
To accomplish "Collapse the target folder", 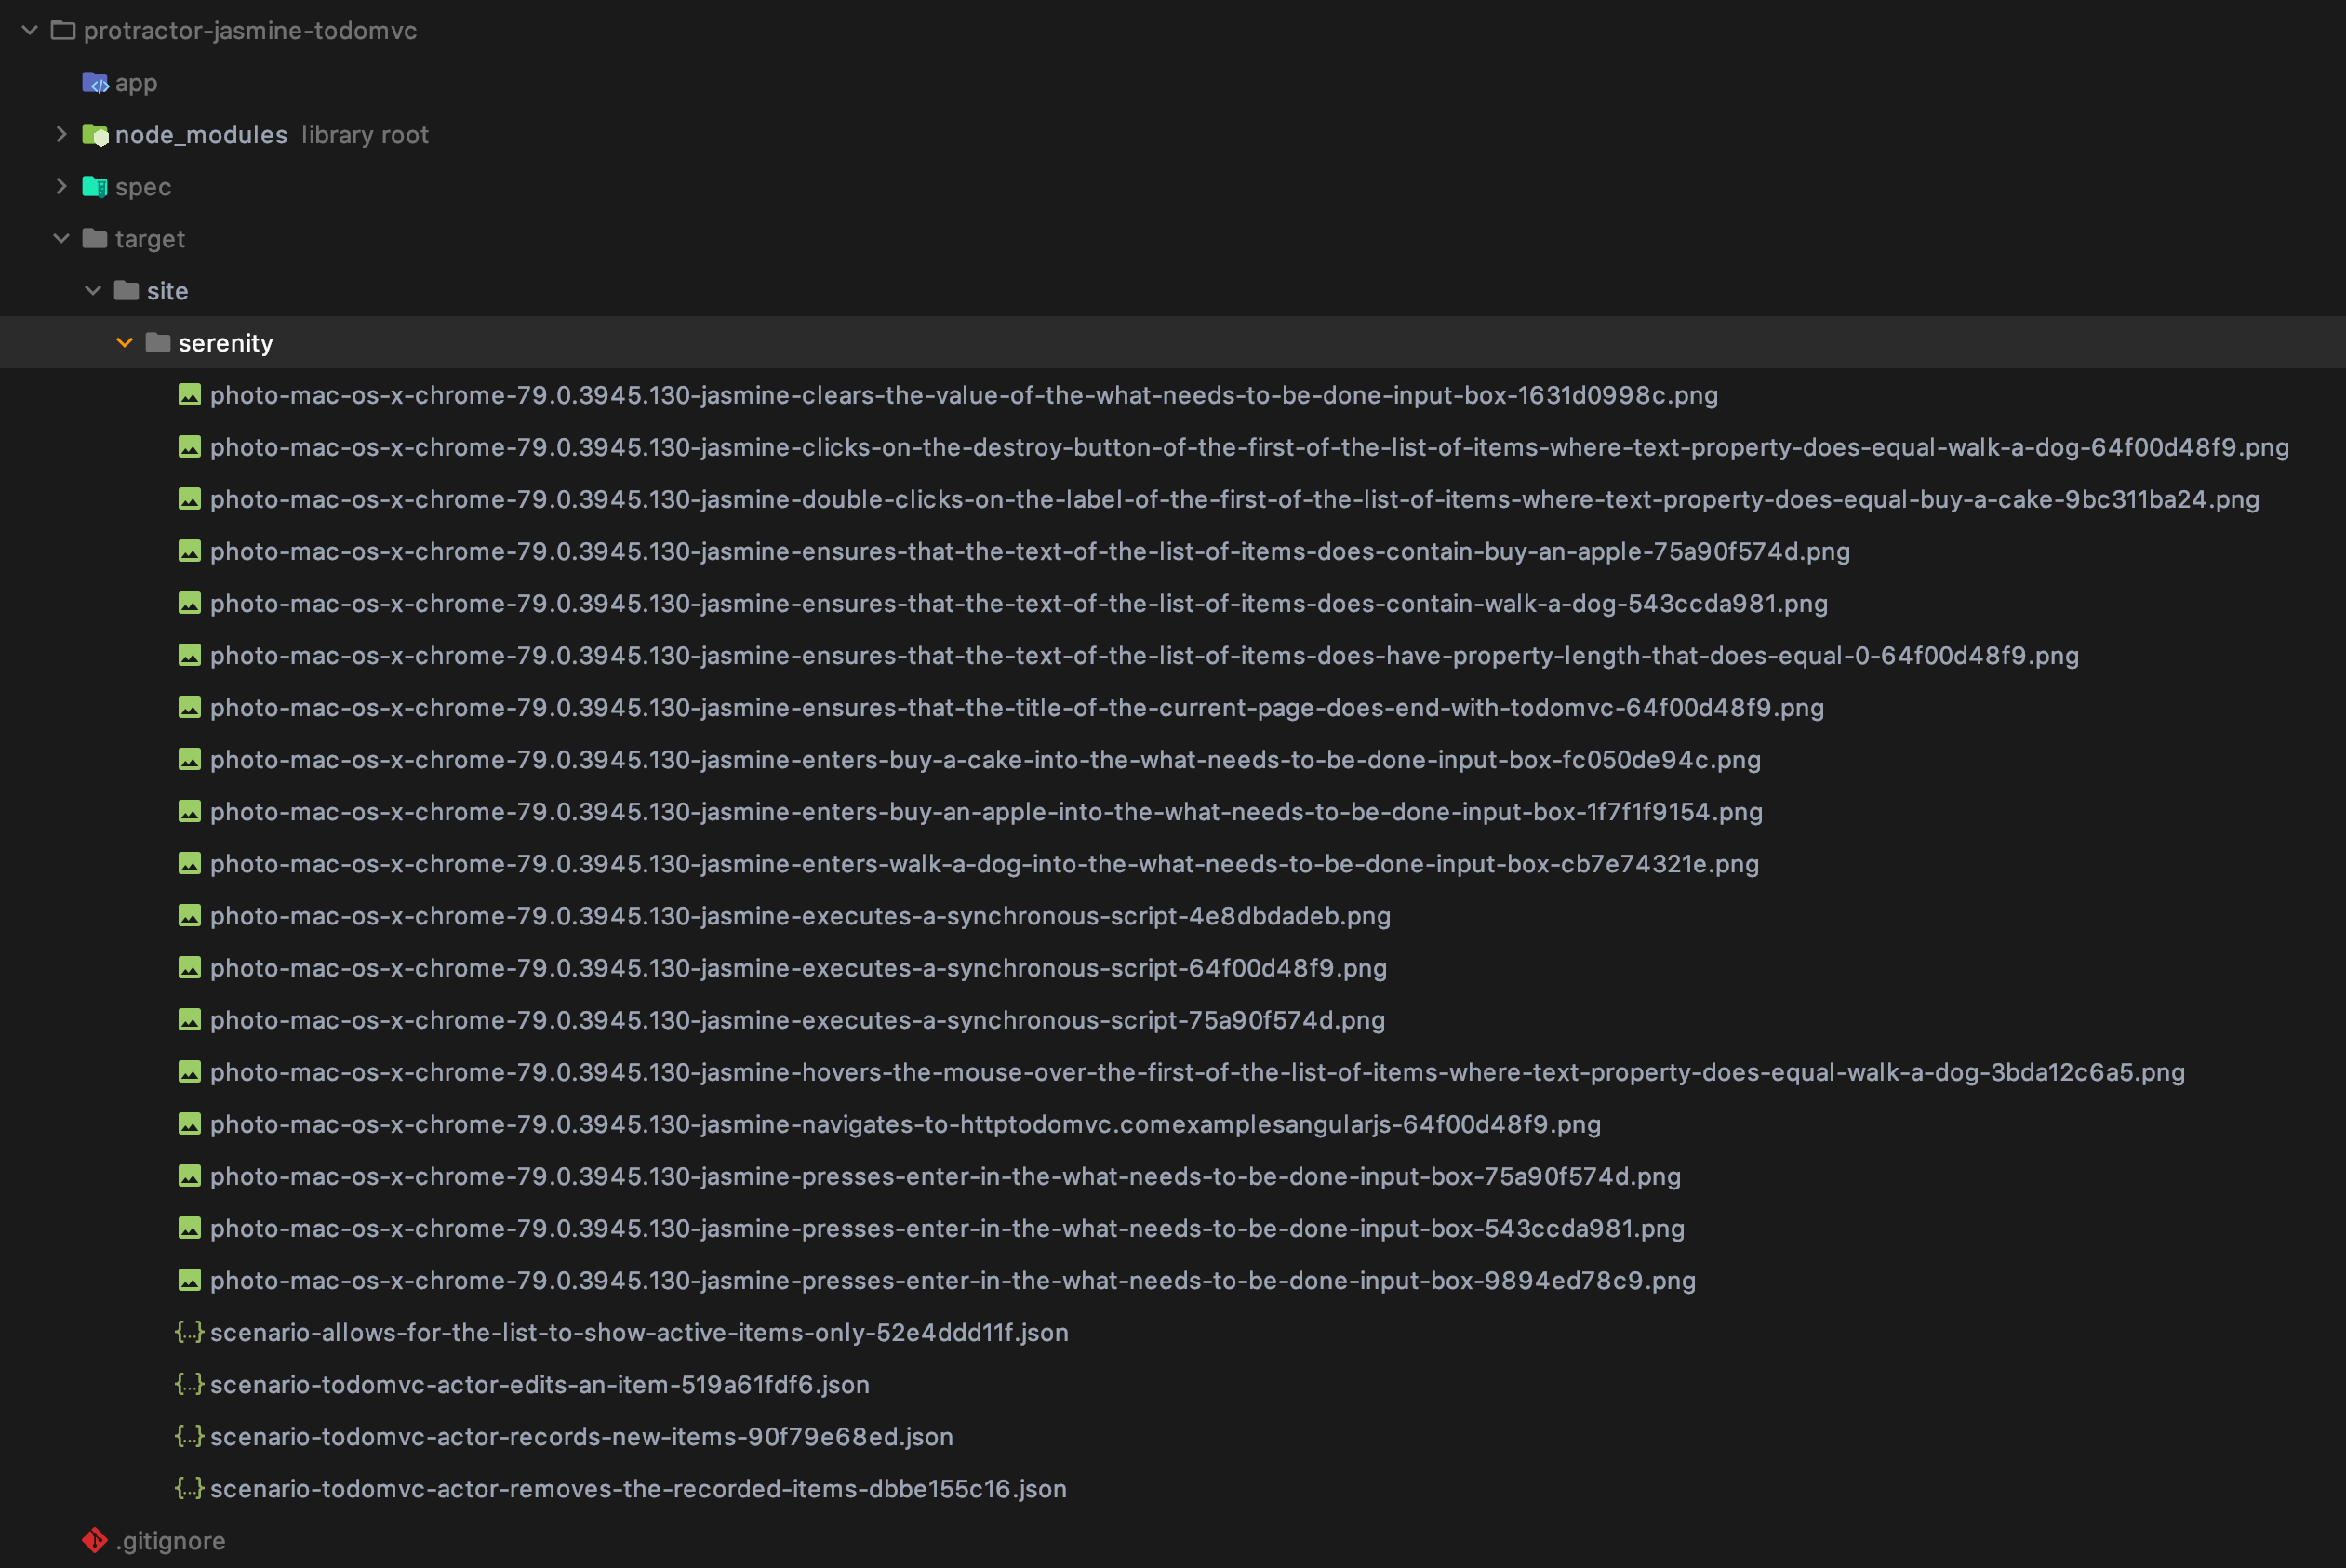I will [x=61, y=237].
